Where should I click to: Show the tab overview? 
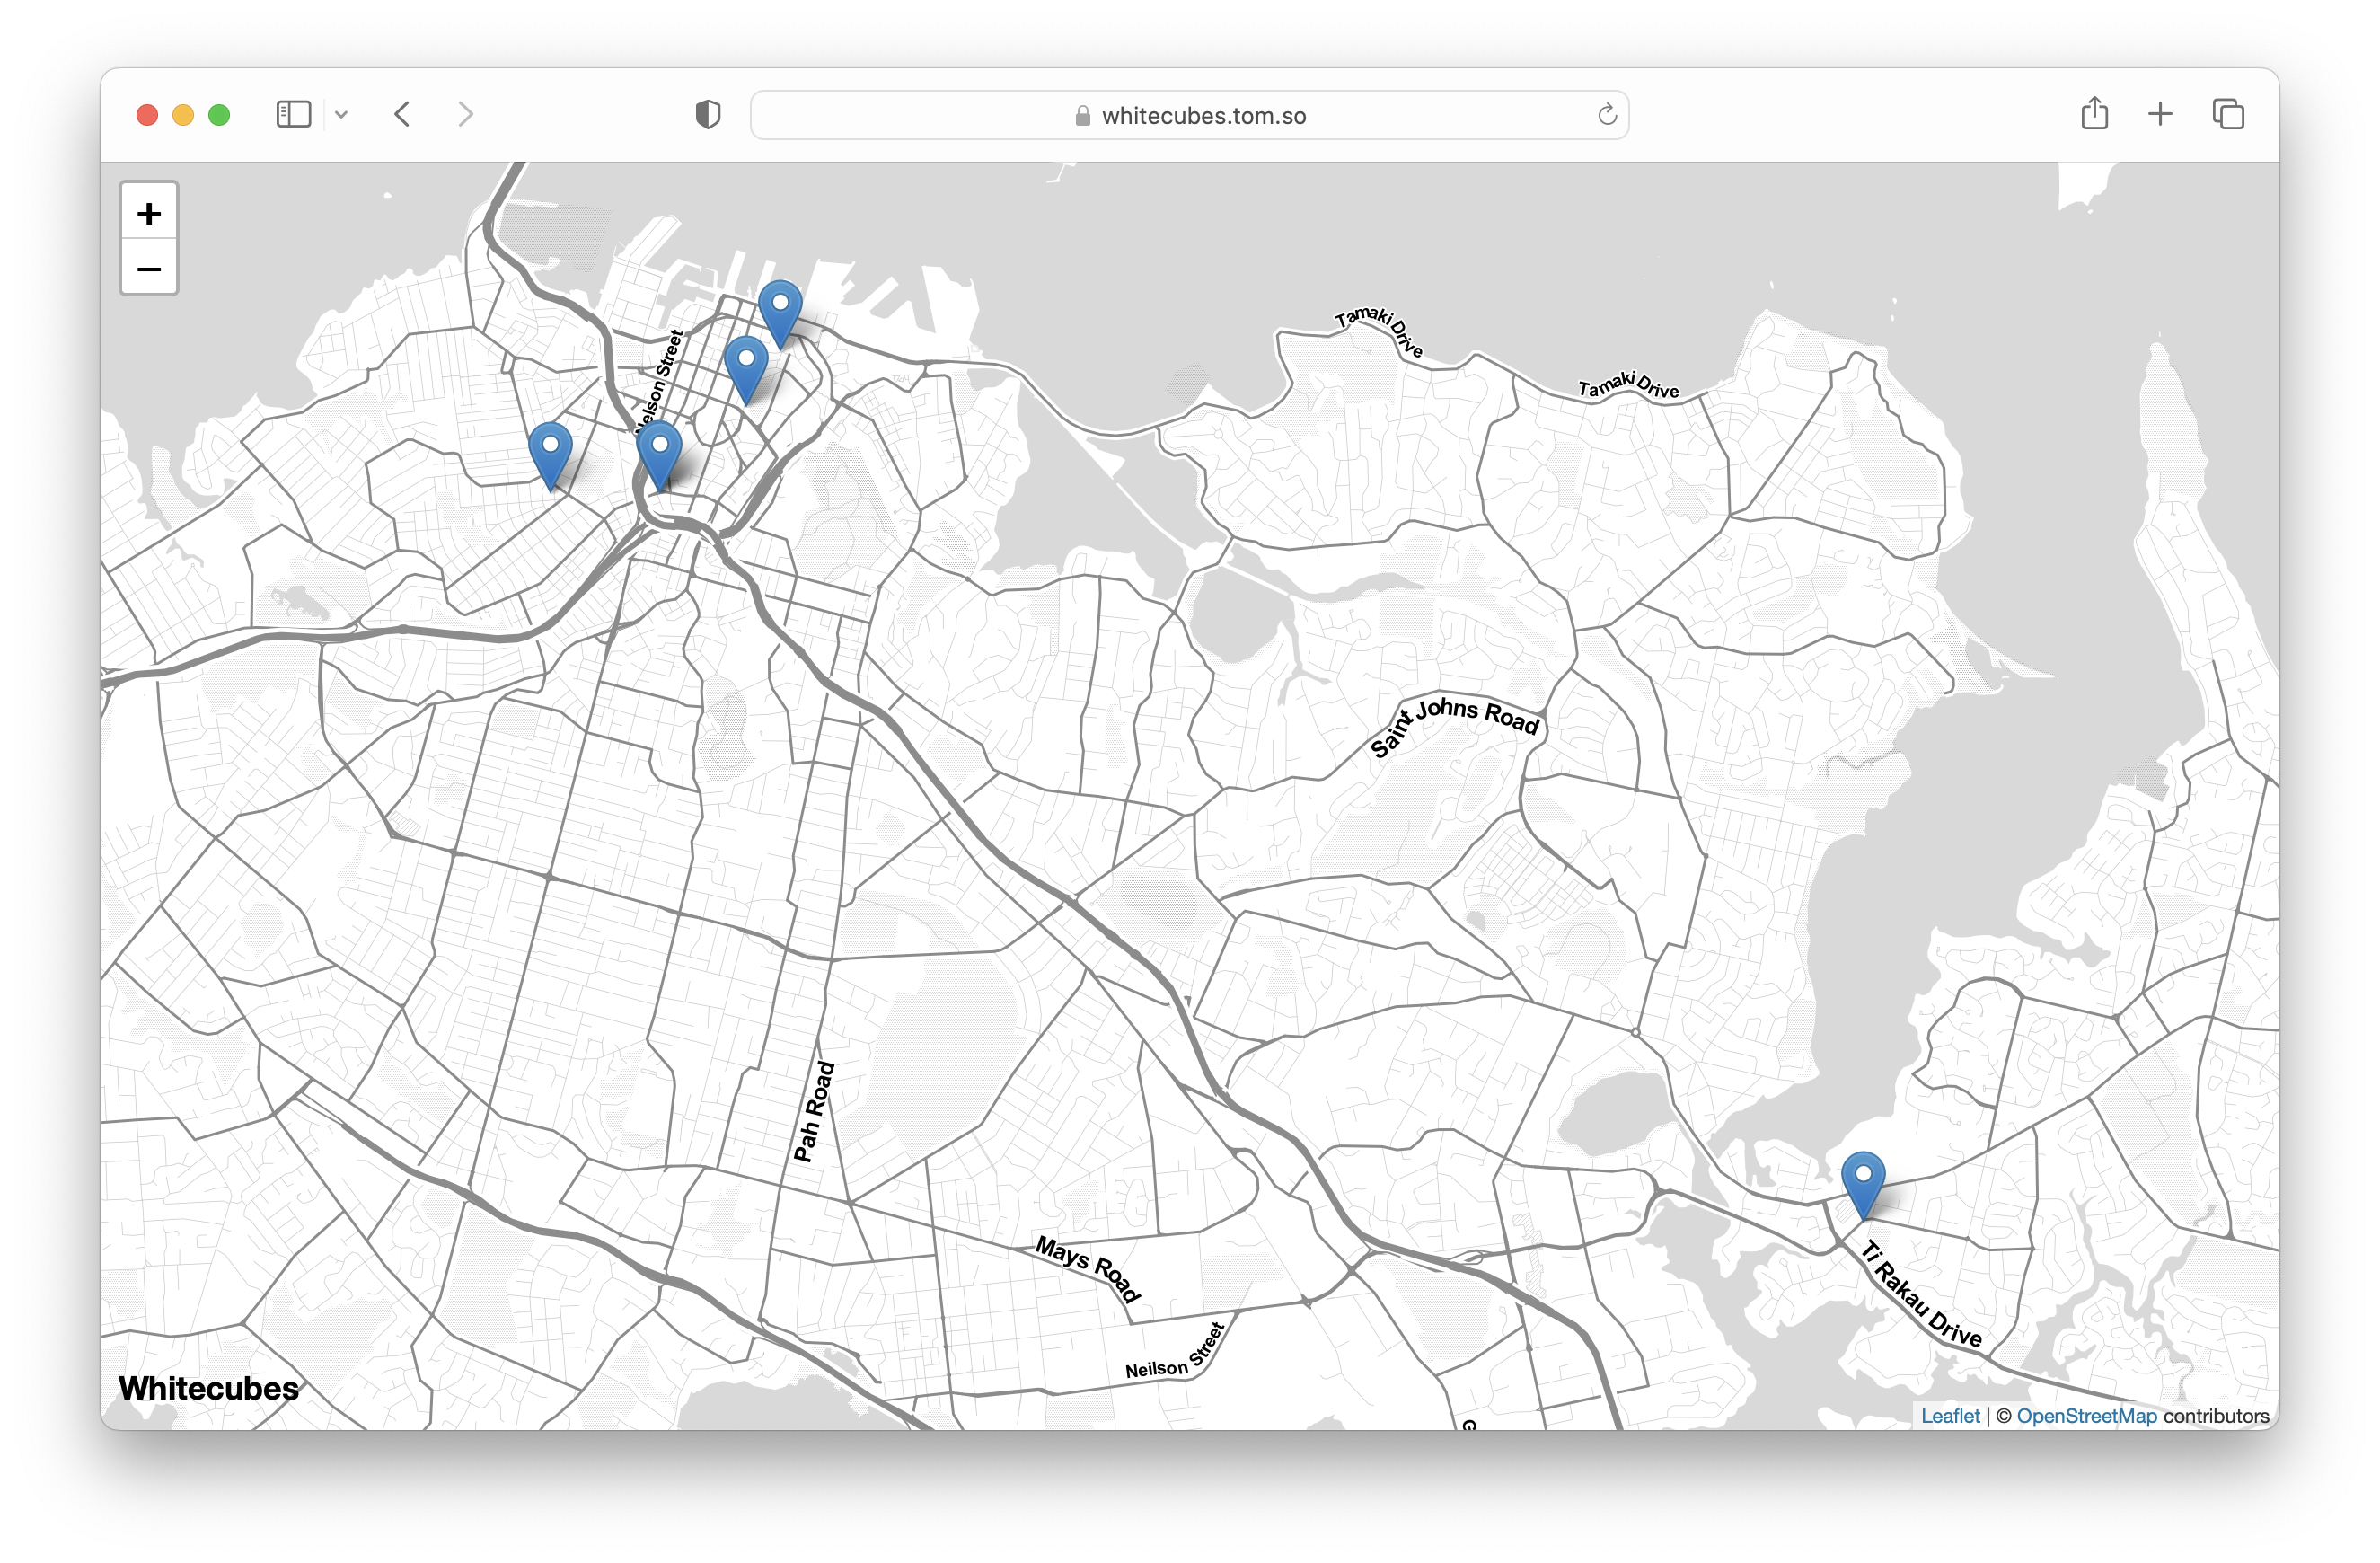click(2228, 114)
